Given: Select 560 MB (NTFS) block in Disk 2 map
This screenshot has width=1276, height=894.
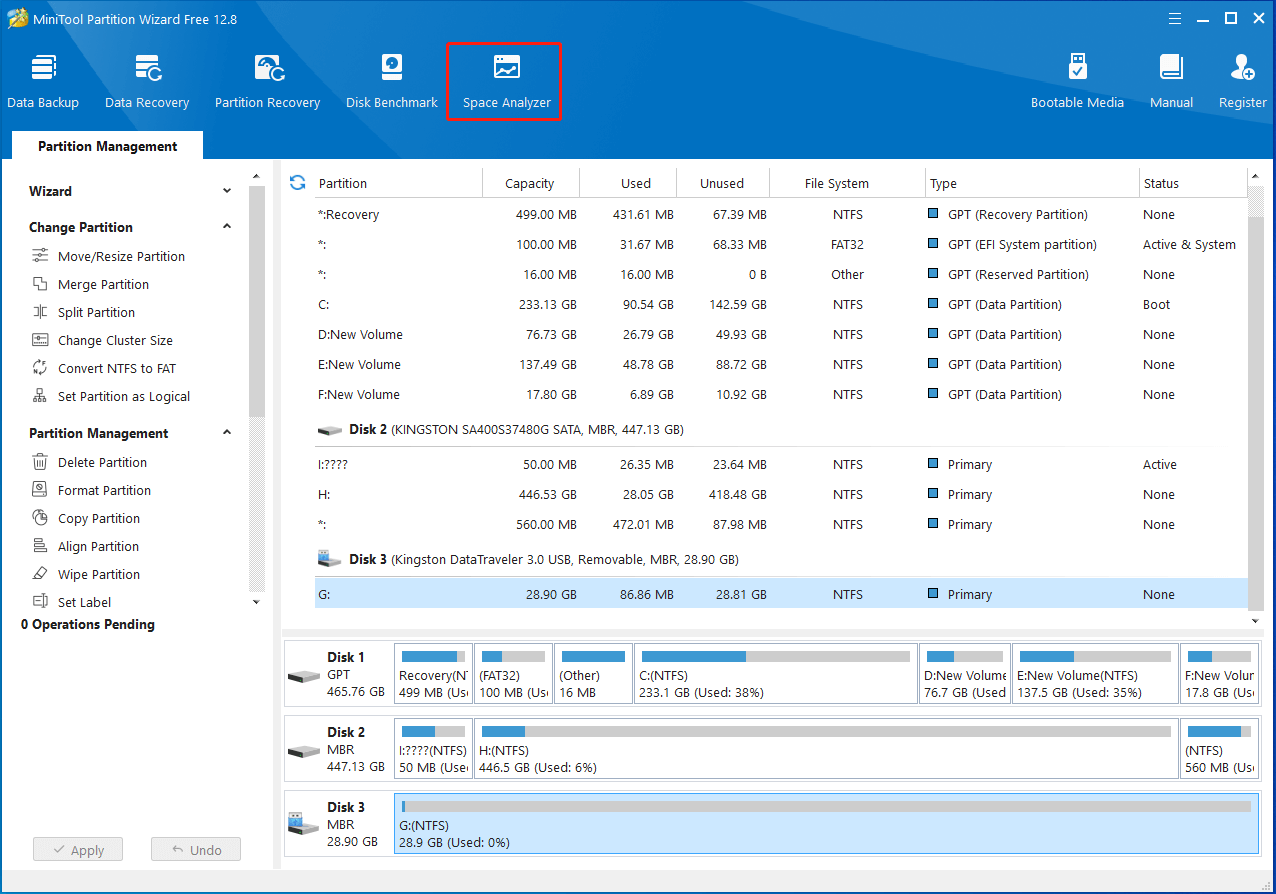Looking at the screenshot, I should coord(1219,748).
